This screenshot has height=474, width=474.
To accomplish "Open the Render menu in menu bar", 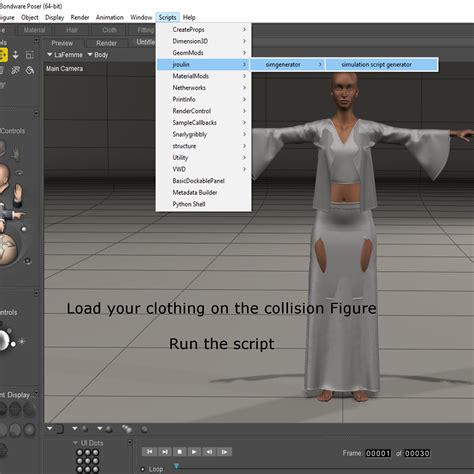I will pyautogui.click(x=80, y=17).
